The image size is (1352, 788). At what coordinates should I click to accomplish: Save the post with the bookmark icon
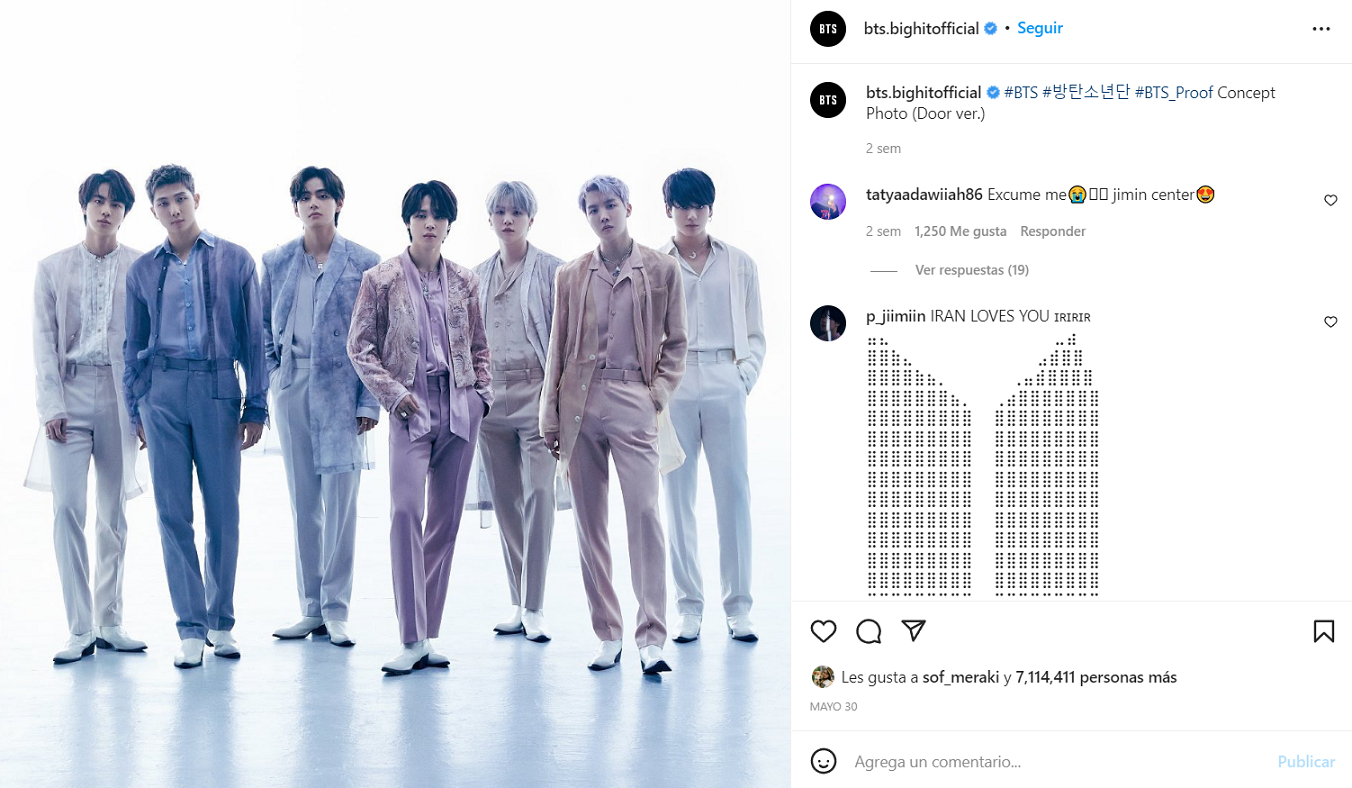click(1324, 631)
